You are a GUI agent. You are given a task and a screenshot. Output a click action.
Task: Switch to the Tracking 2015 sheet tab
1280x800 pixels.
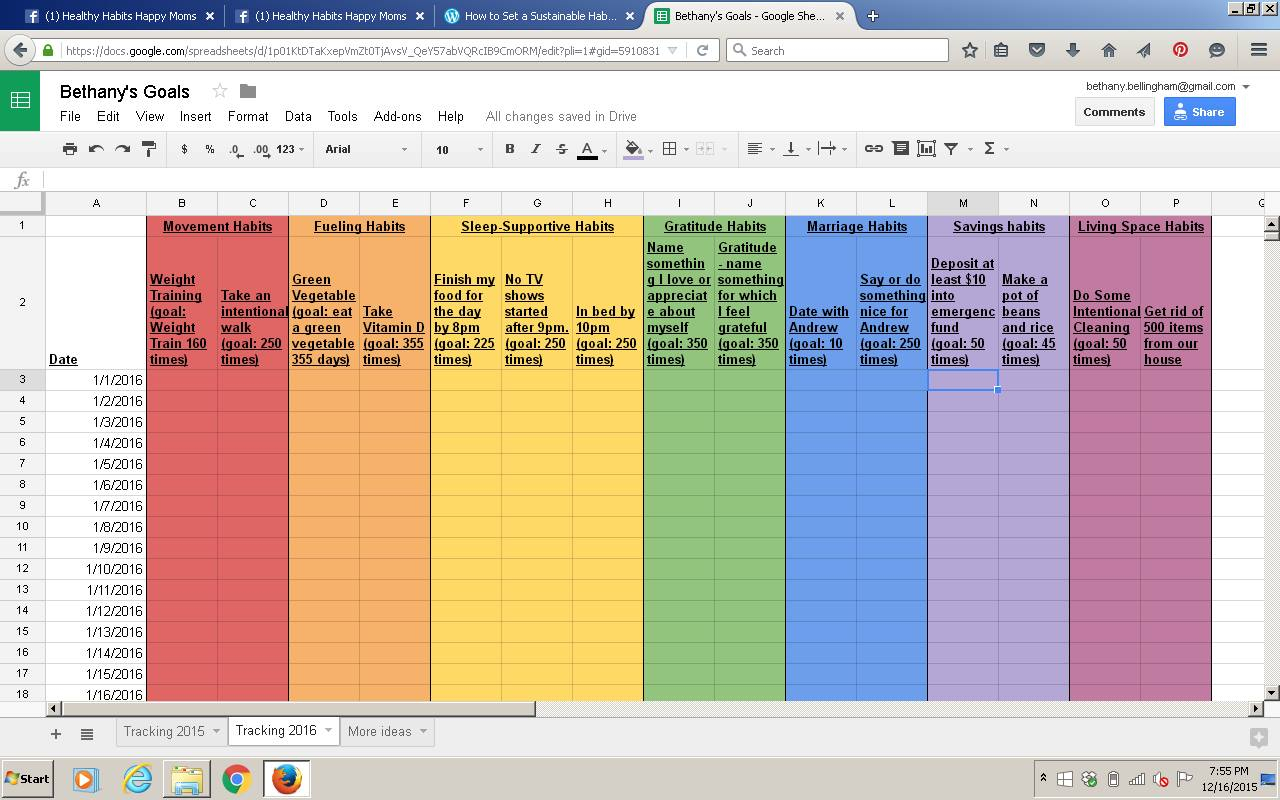click(163, 731)
